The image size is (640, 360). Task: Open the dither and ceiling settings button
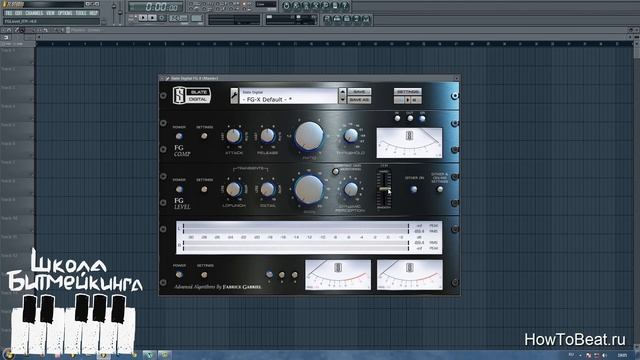[440, 189]
